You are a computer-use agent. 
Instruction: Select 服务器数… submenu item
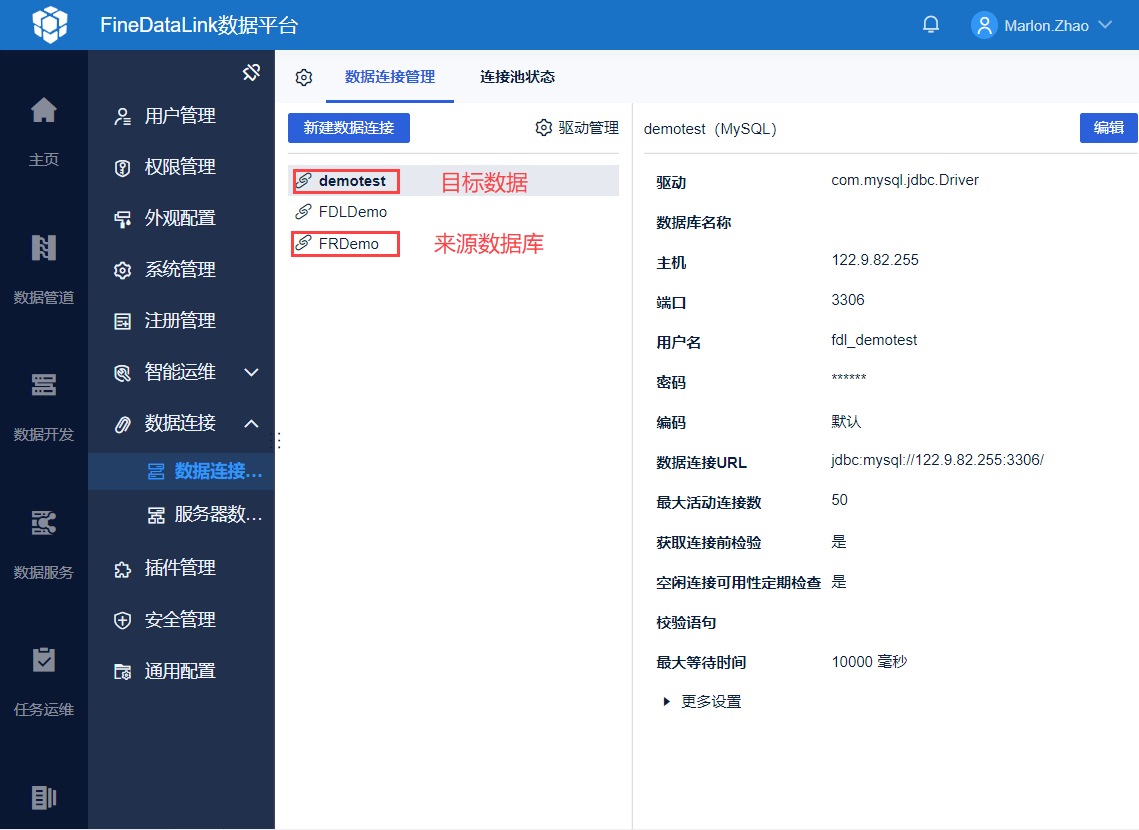pyautogui.click(x=182, y=515)
